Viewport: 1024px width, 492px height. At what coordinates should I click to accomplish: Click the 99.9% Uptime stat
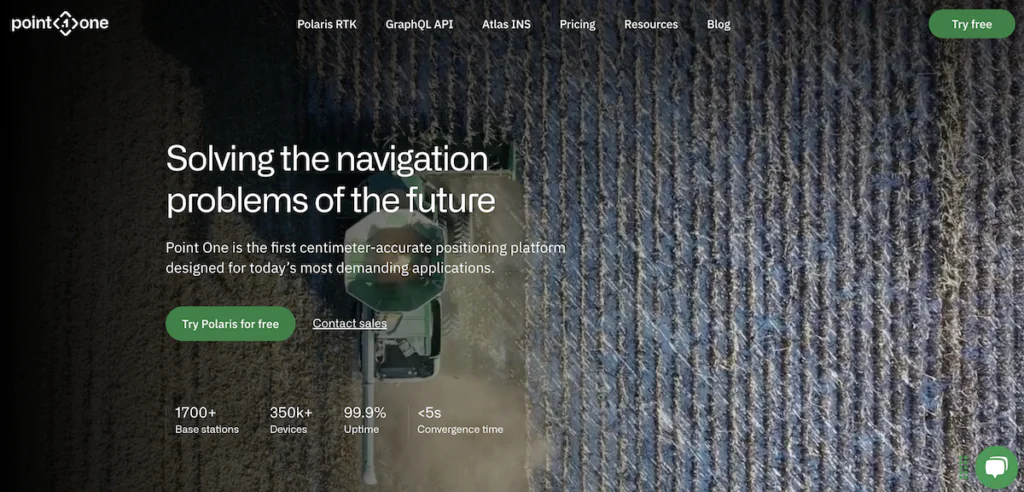click(x=364, y=420)
